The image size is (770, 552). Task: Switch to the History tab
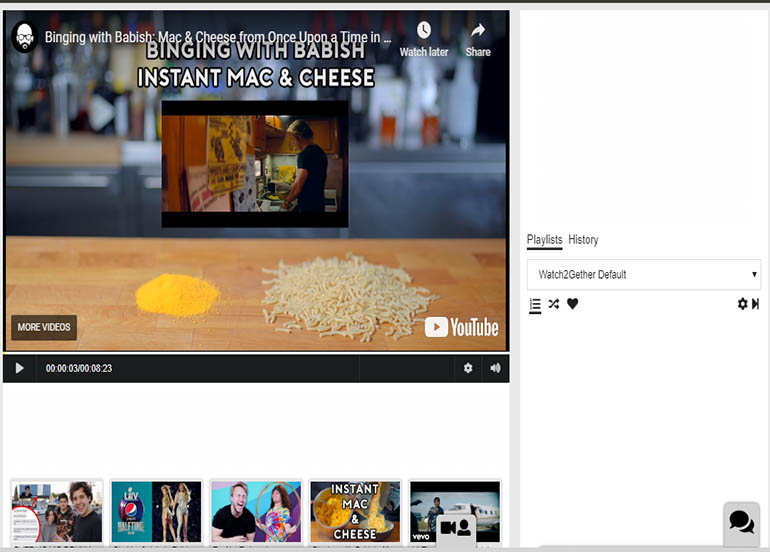point(583,240)
